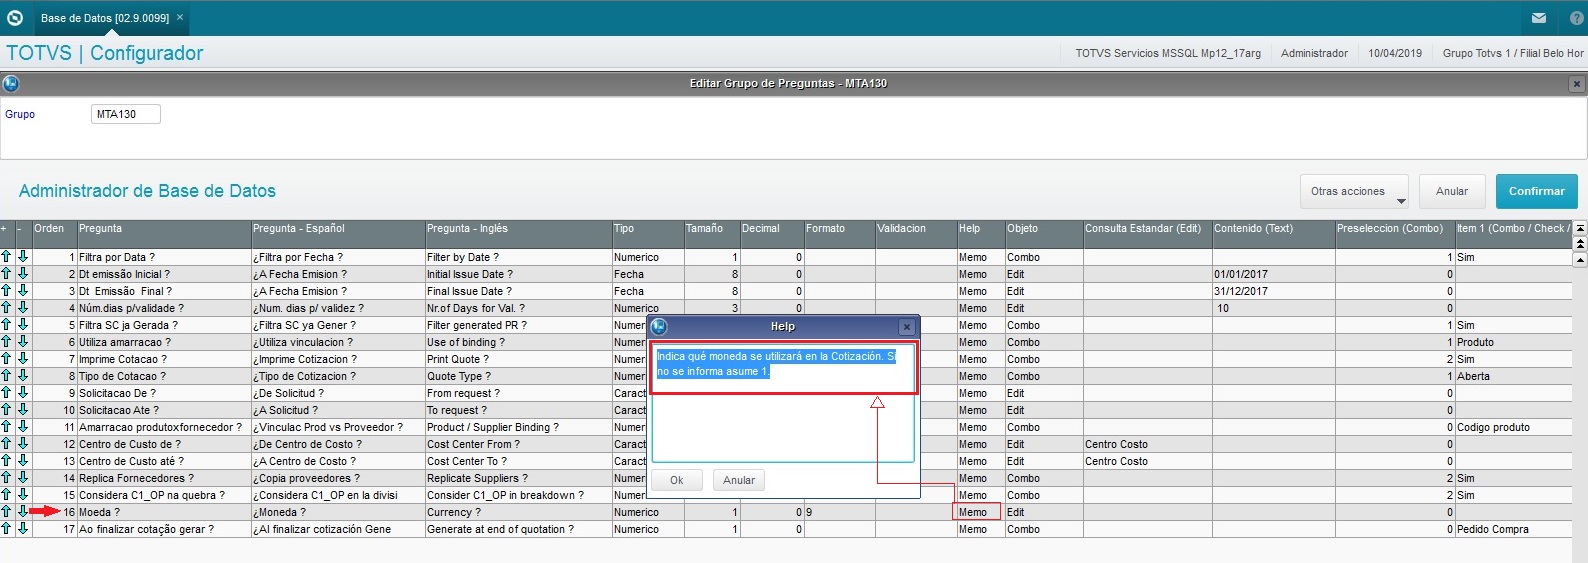Close the Base de Datos tab

pos(180,18)
